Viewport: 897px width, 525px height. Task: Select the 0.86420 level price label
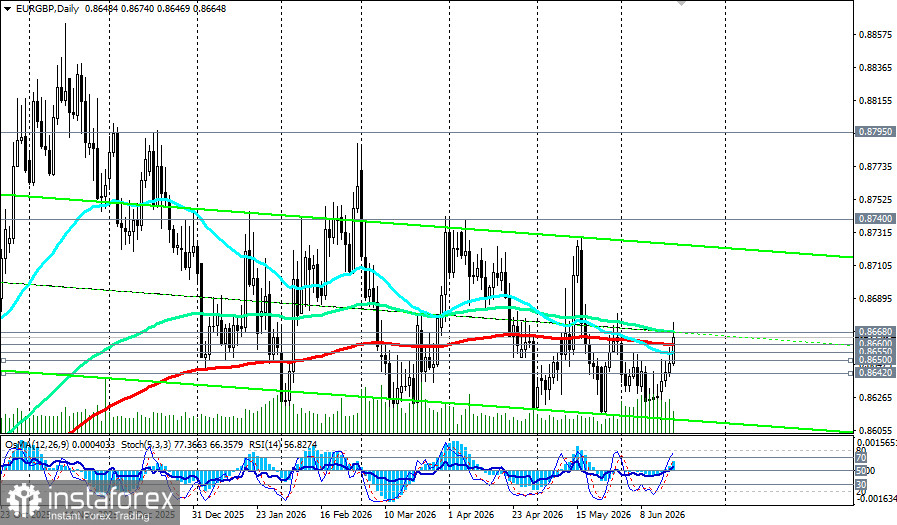pos(875,372)
